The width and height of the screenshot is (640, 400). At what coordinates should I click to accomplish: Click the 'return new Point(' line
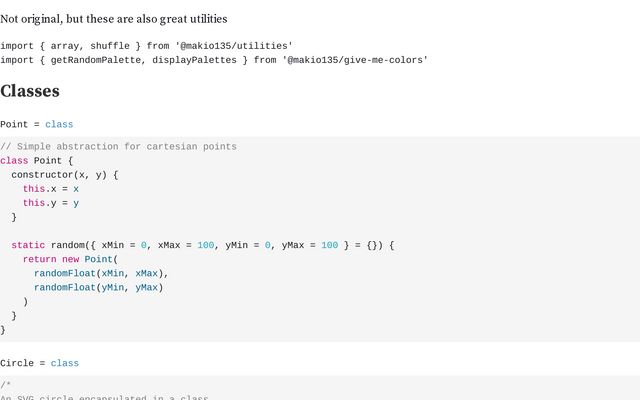[x=70, y=260]
